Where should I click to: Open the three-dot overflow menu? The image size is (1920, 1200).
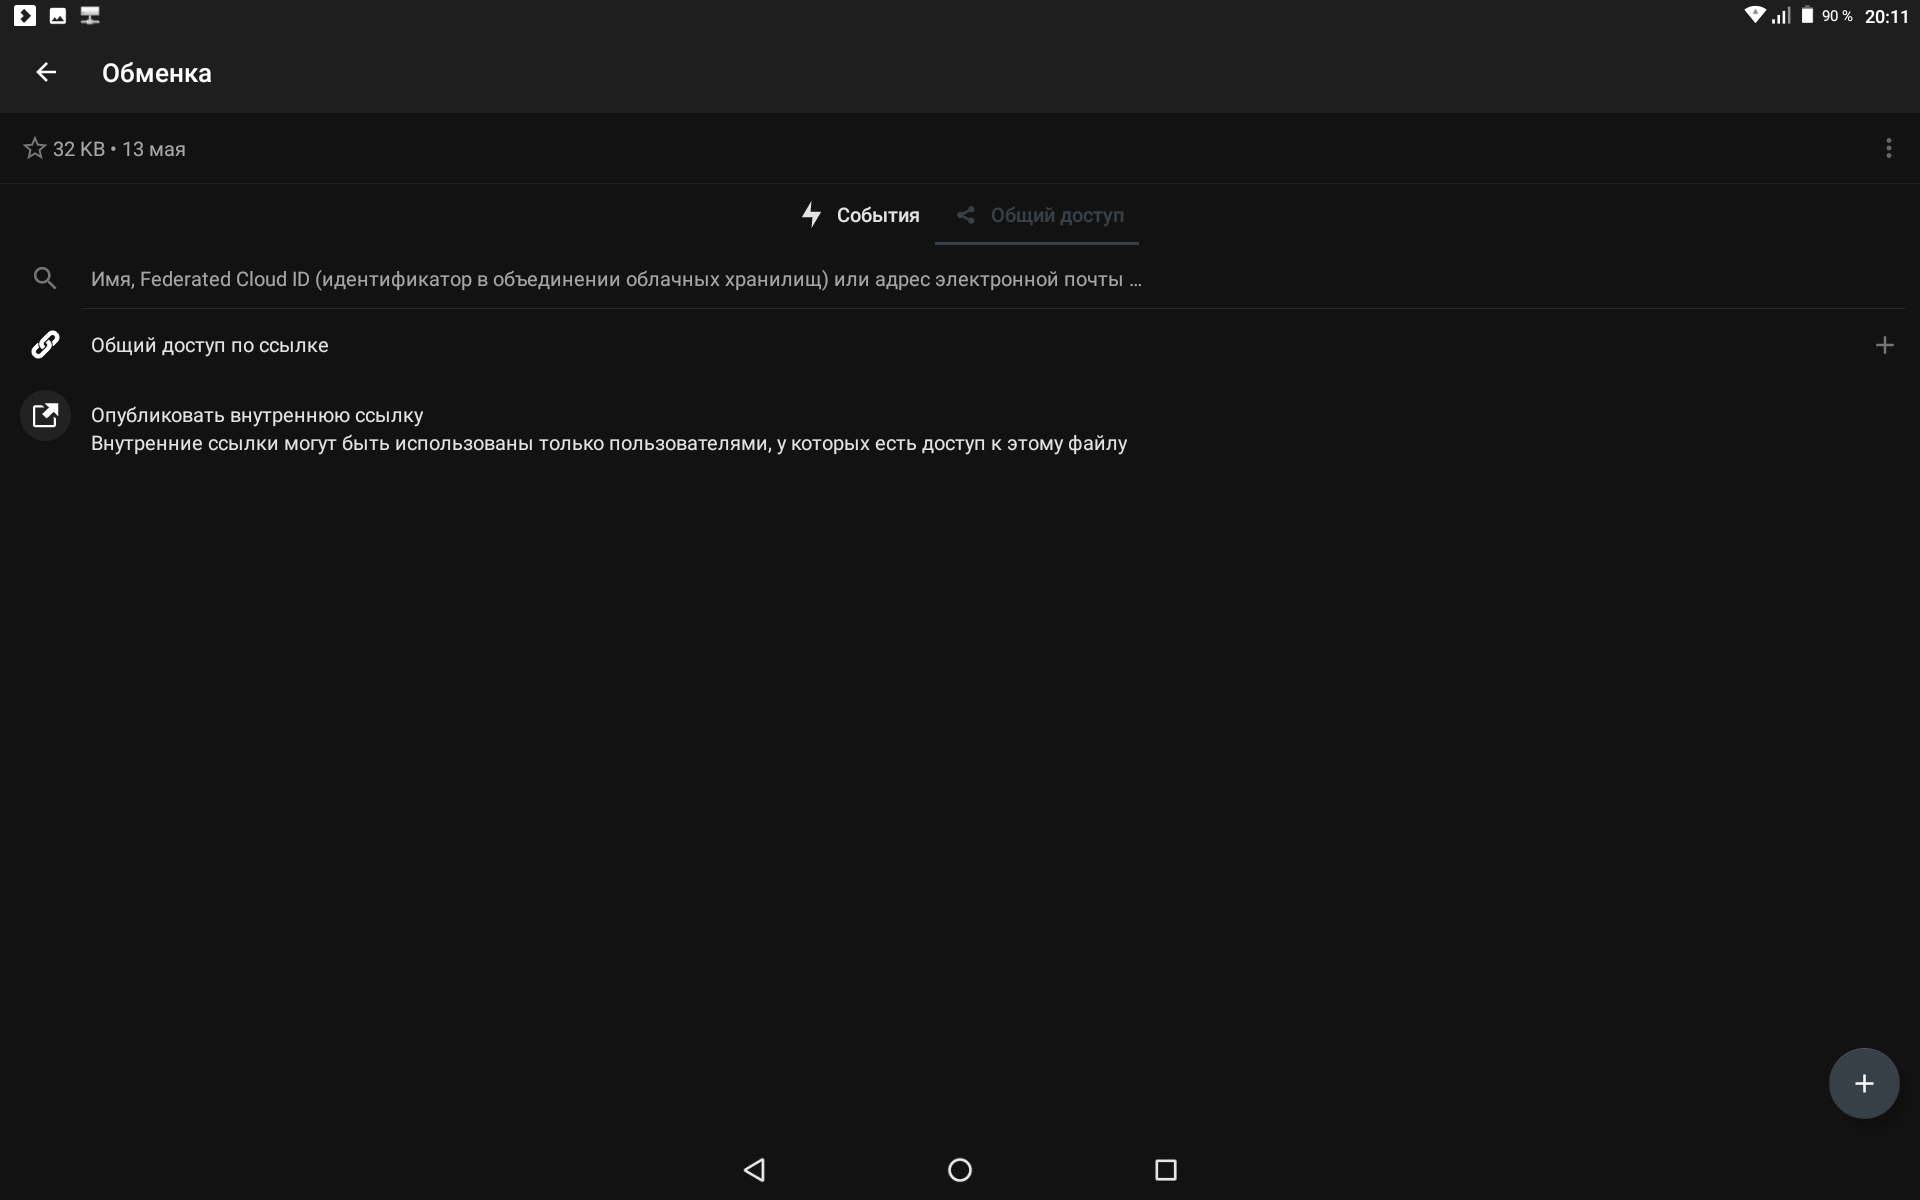click(1888, 148)
